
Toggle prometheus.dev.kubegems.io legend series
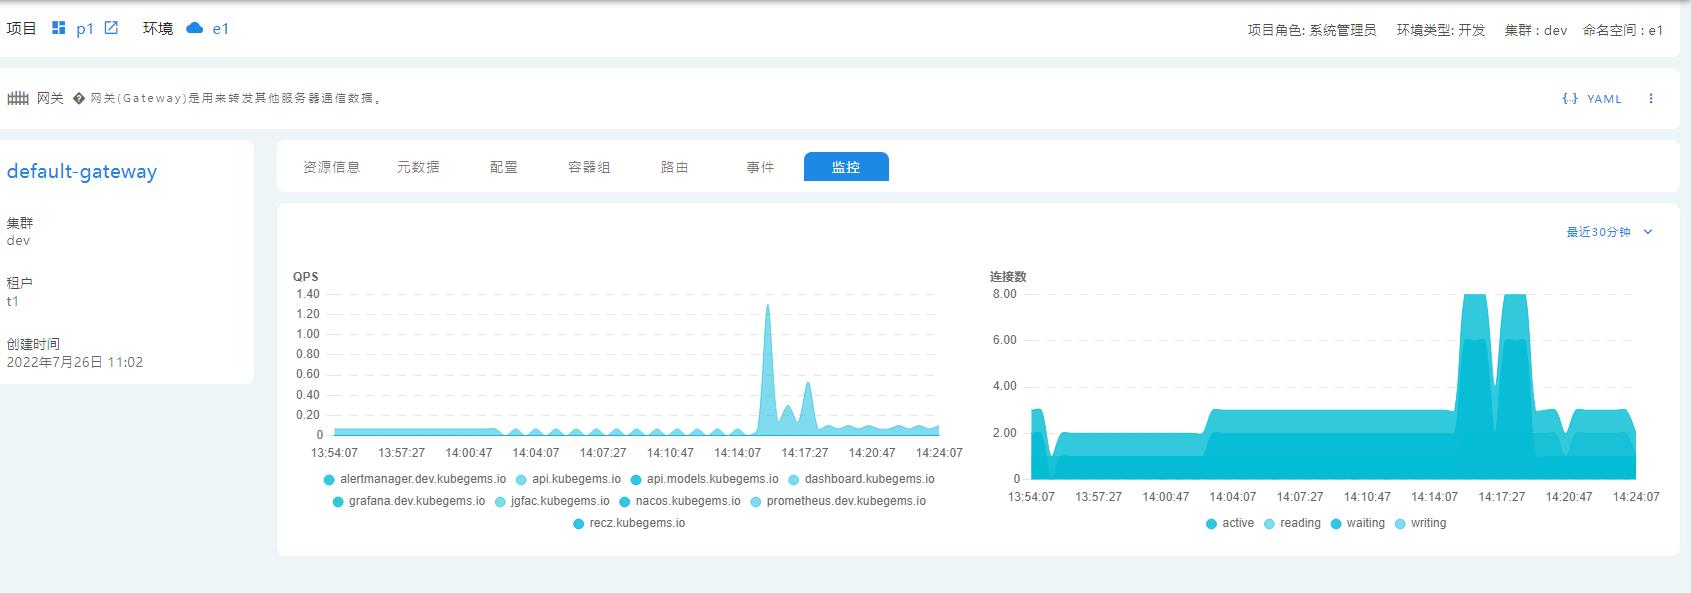(x=838, y=501)
